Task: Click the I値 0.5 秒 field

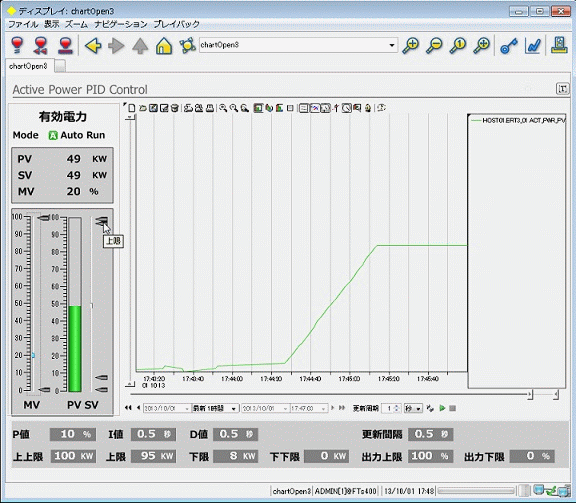Action: click(x=153, y=434)
